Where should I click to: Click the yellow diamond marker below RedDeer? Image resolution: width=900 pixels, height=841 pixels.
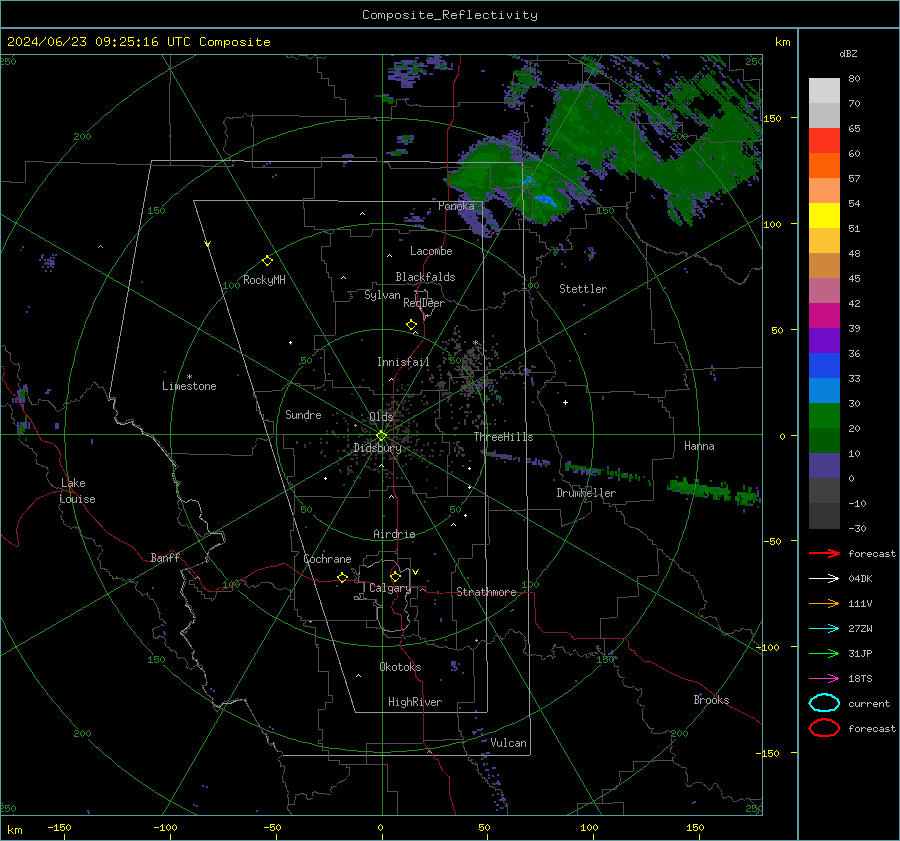pos(411,325)
